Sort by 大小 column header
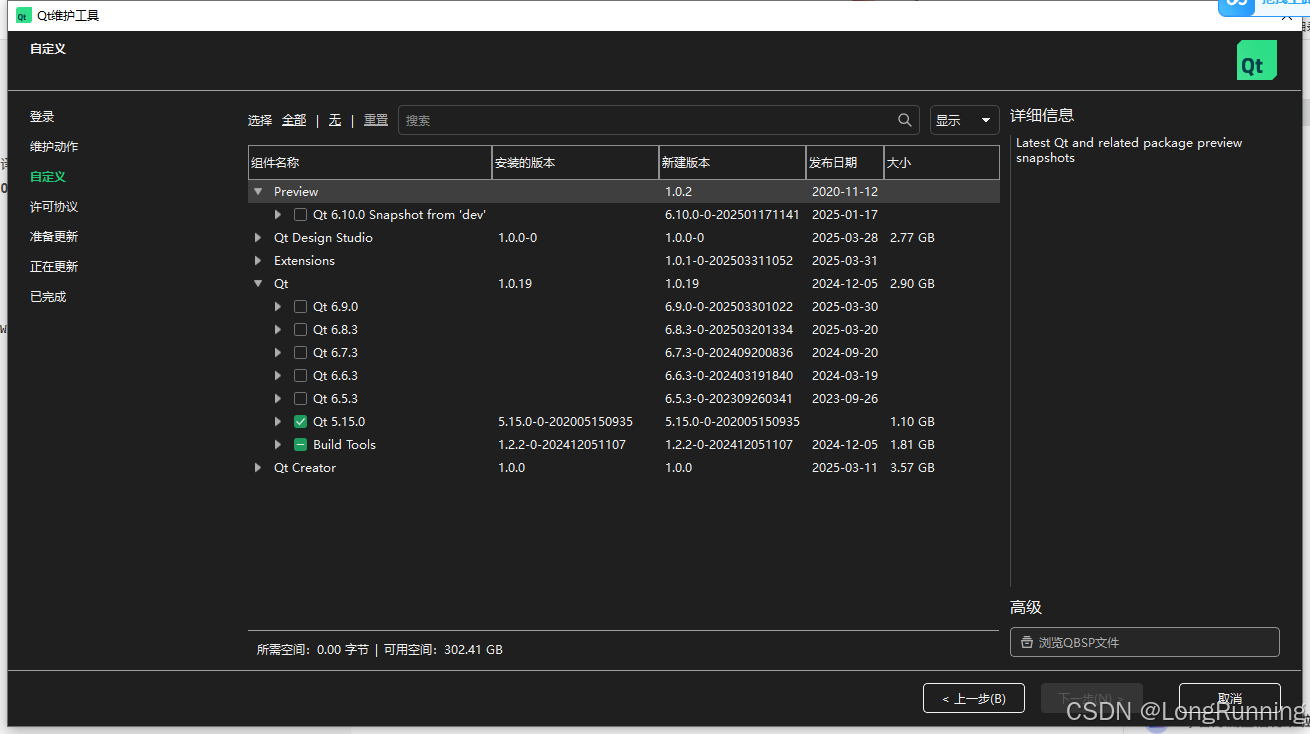 pyautogui.click(x=941, y=162)
